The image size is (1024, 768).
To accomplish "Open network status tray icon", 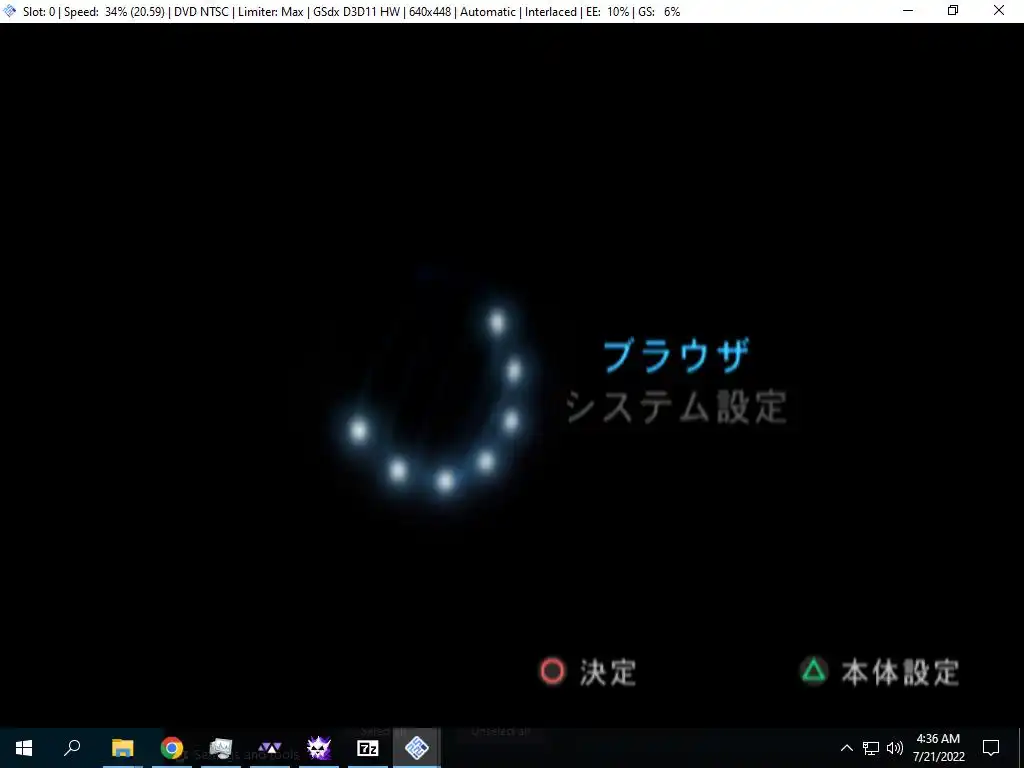I will [x=871, y=748].
